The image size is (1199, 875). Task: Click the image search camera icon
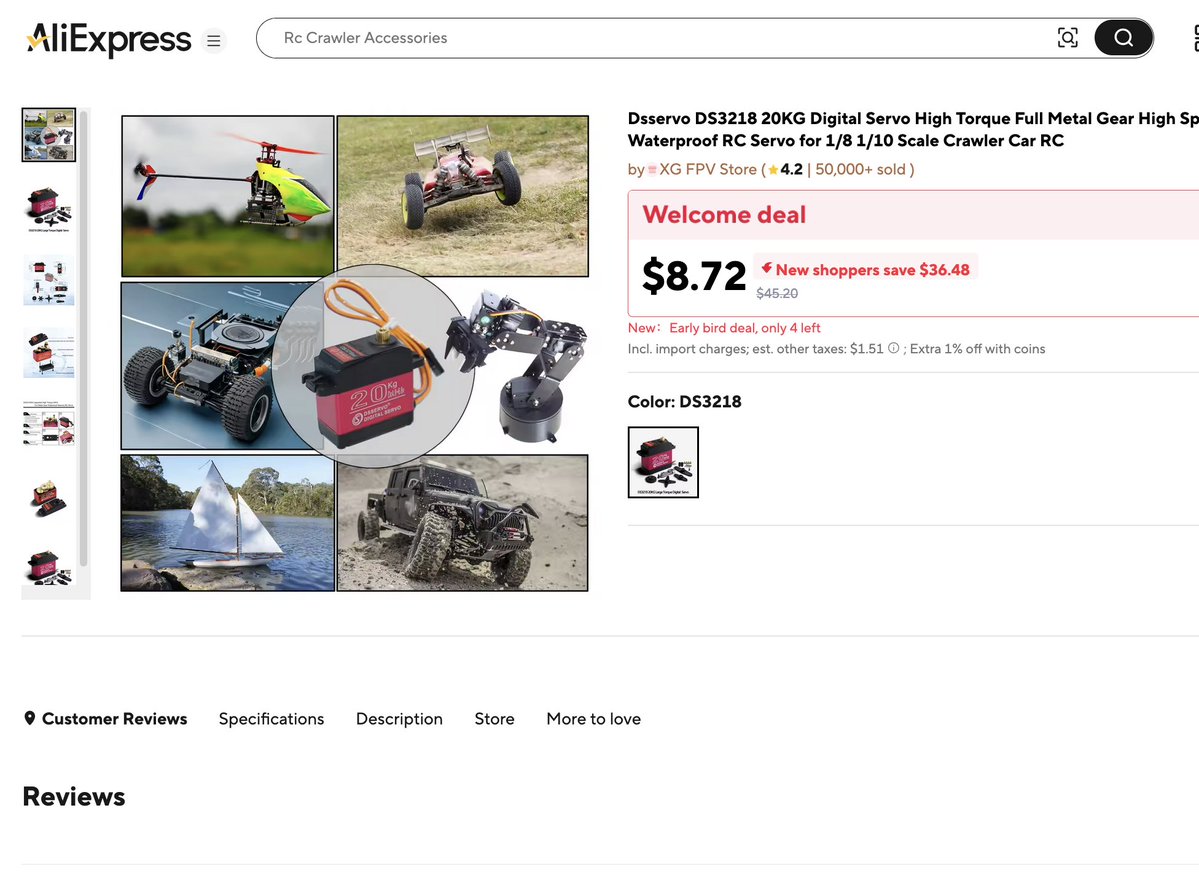point(1067,37)
